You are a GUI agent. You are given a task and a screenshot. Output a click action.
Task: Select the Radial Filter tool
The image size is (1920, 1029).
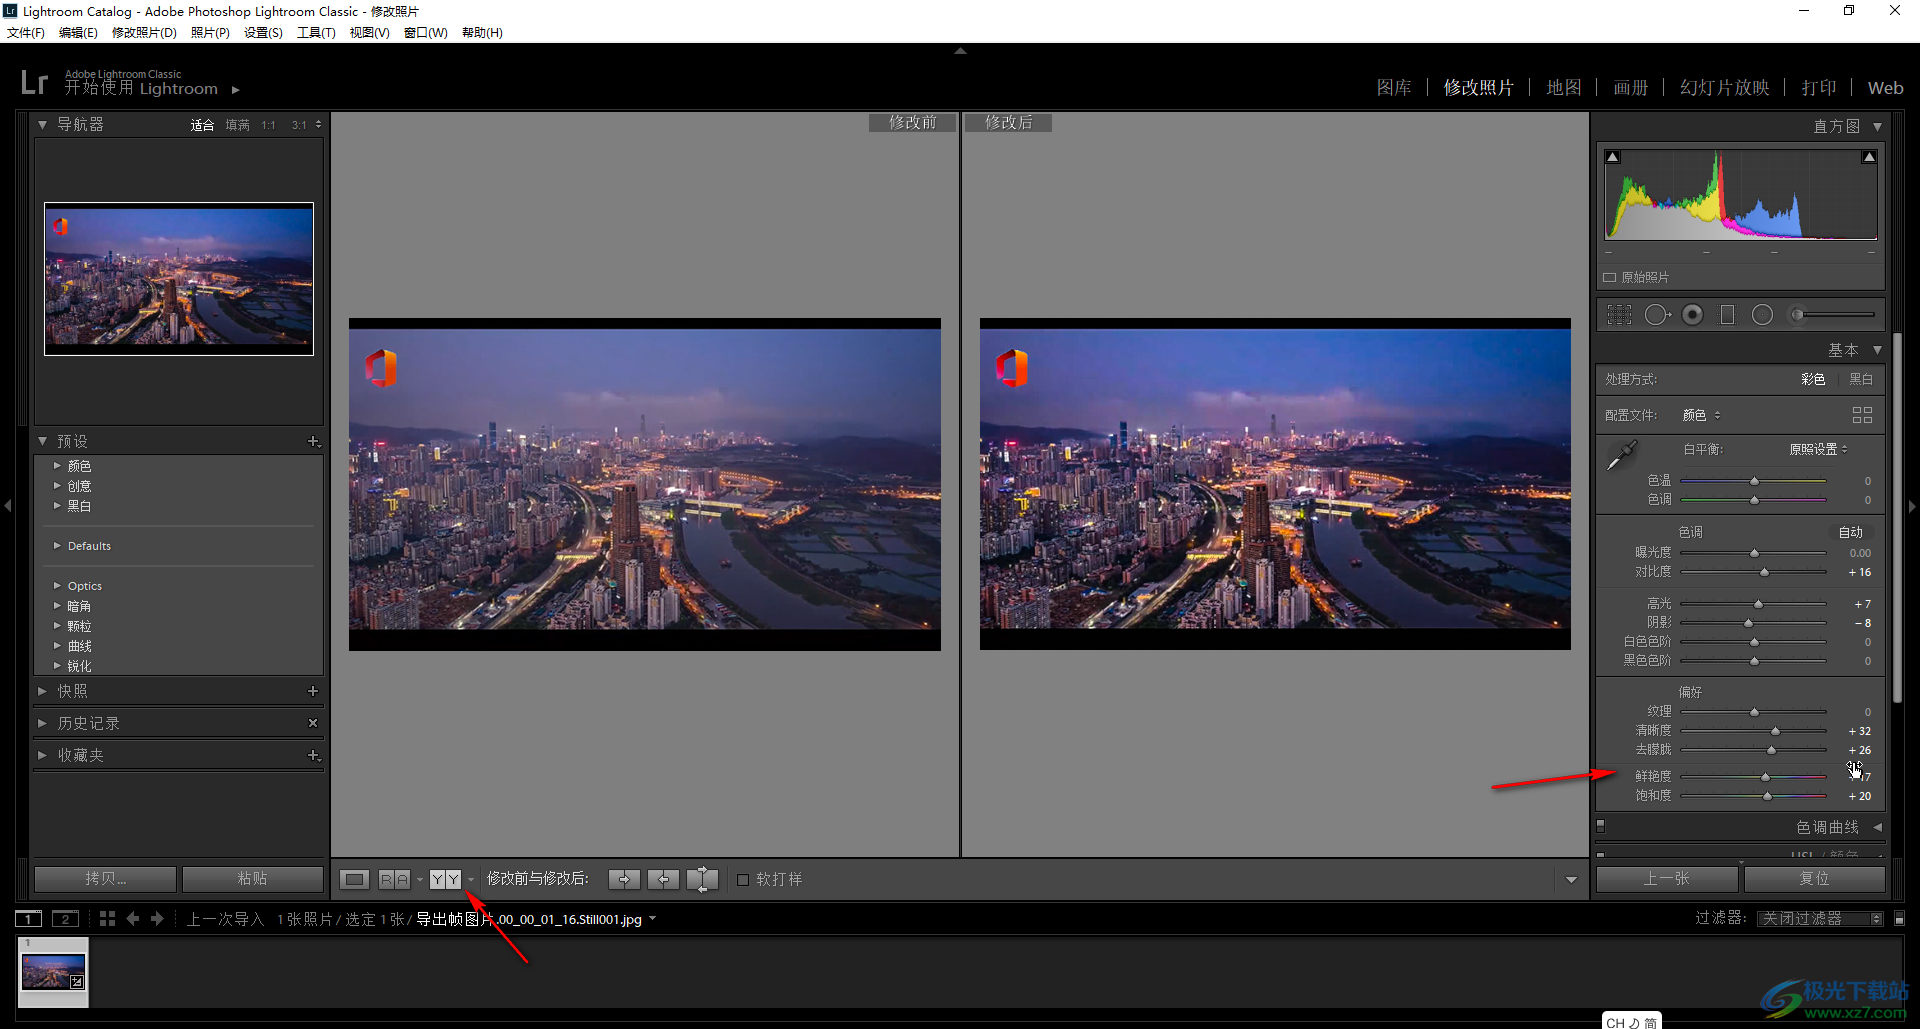click(1762, 315)
